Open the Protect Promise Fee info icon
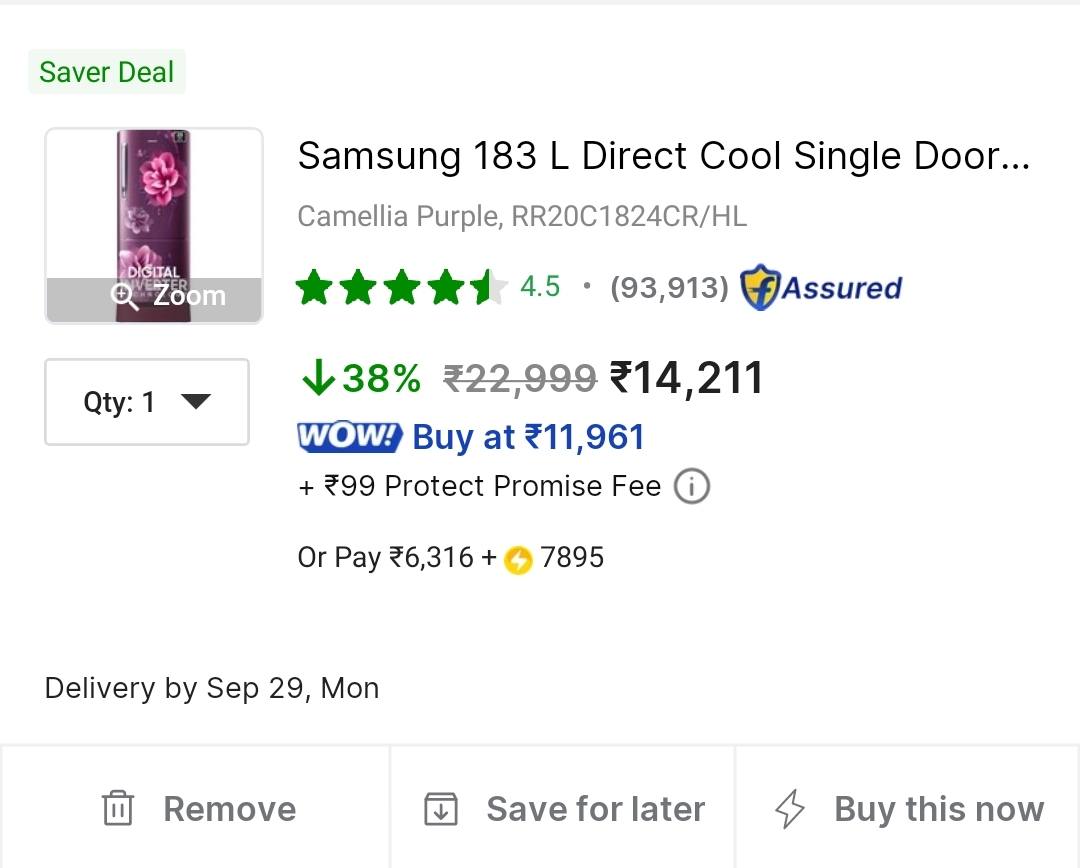This screenshot has height=868, width=1080. [692, 487]
